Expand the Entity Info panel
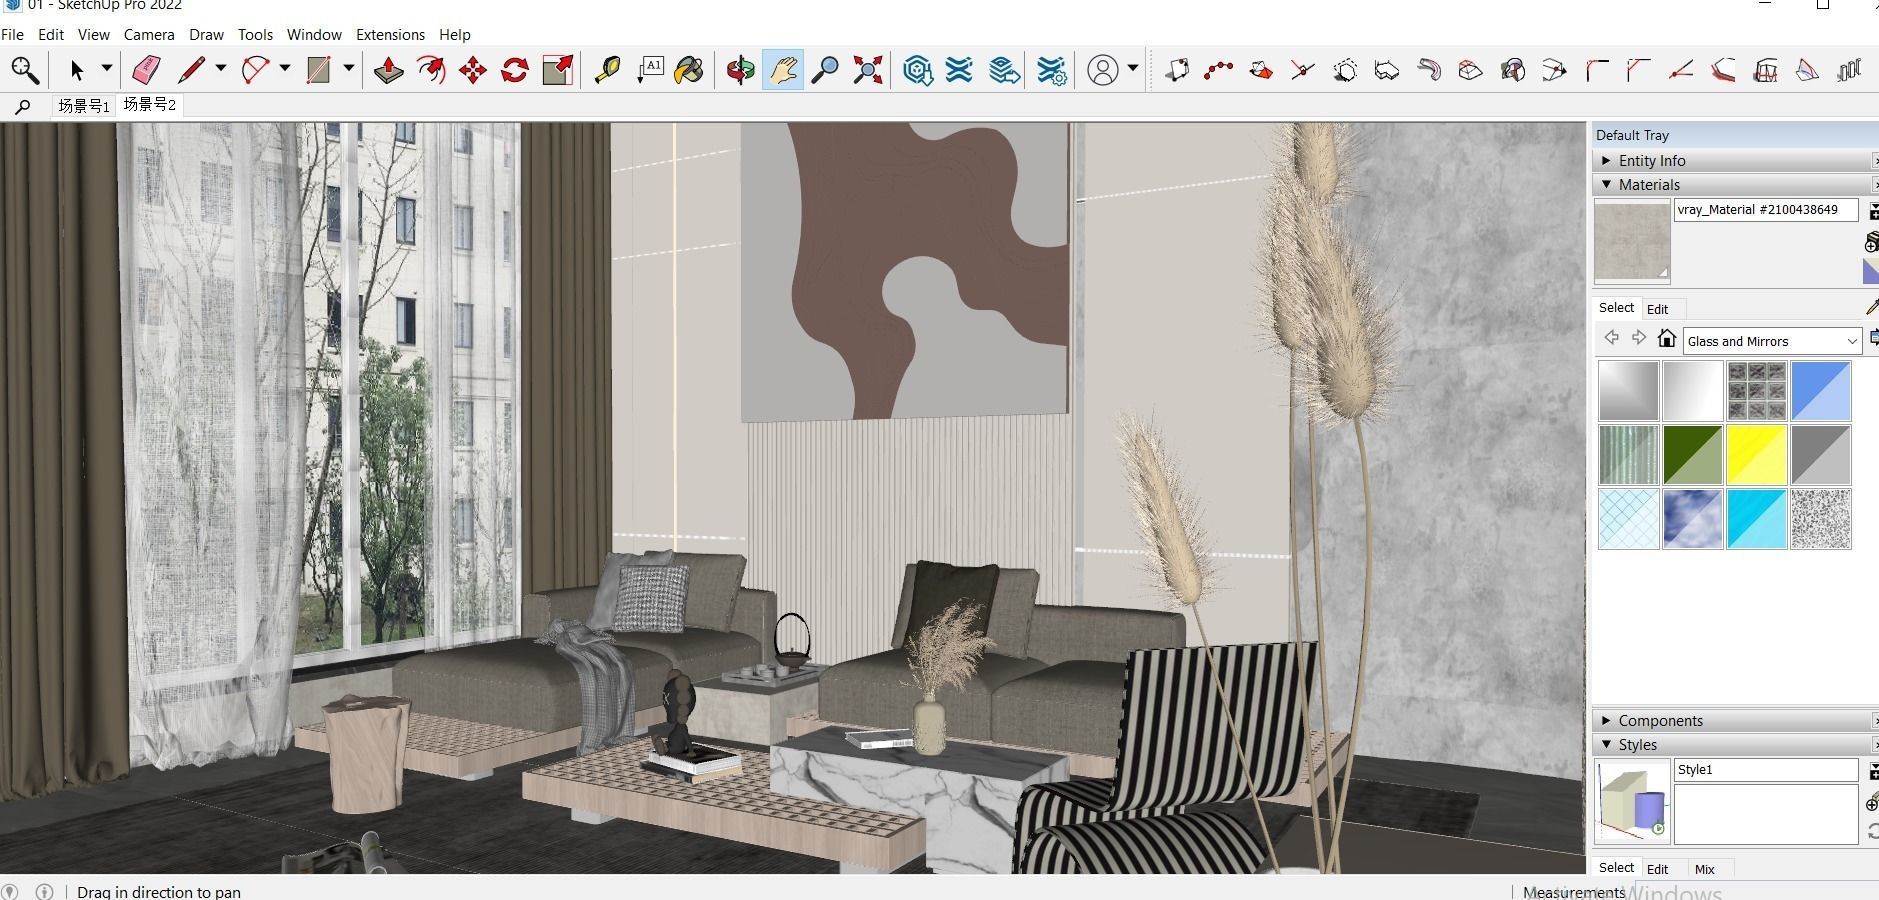 tap(1606, 160)
